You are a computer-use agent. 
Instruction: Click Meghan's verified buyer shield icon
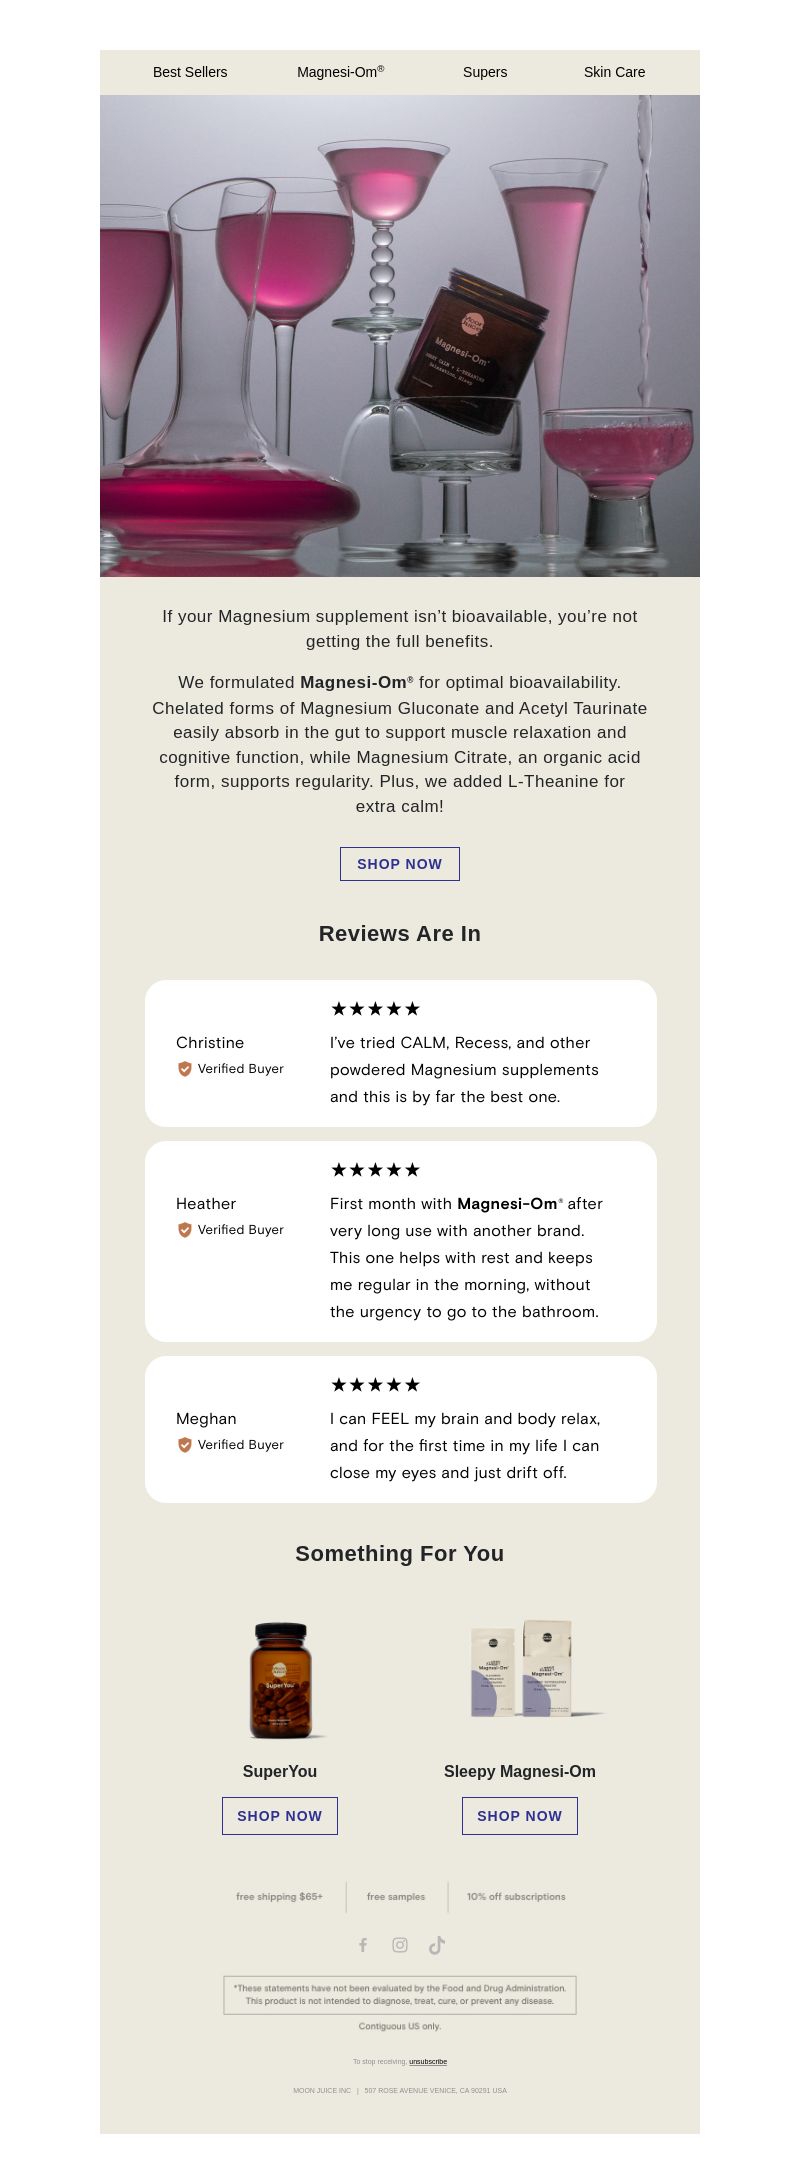click(185, 1445)
